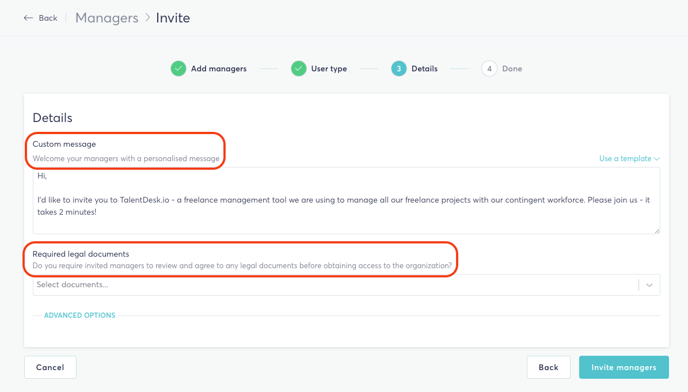Image resolution: width=688 pixels, height=392 pixels.
Task: Click the green checkmark for User type
Action: pos(298,68)
